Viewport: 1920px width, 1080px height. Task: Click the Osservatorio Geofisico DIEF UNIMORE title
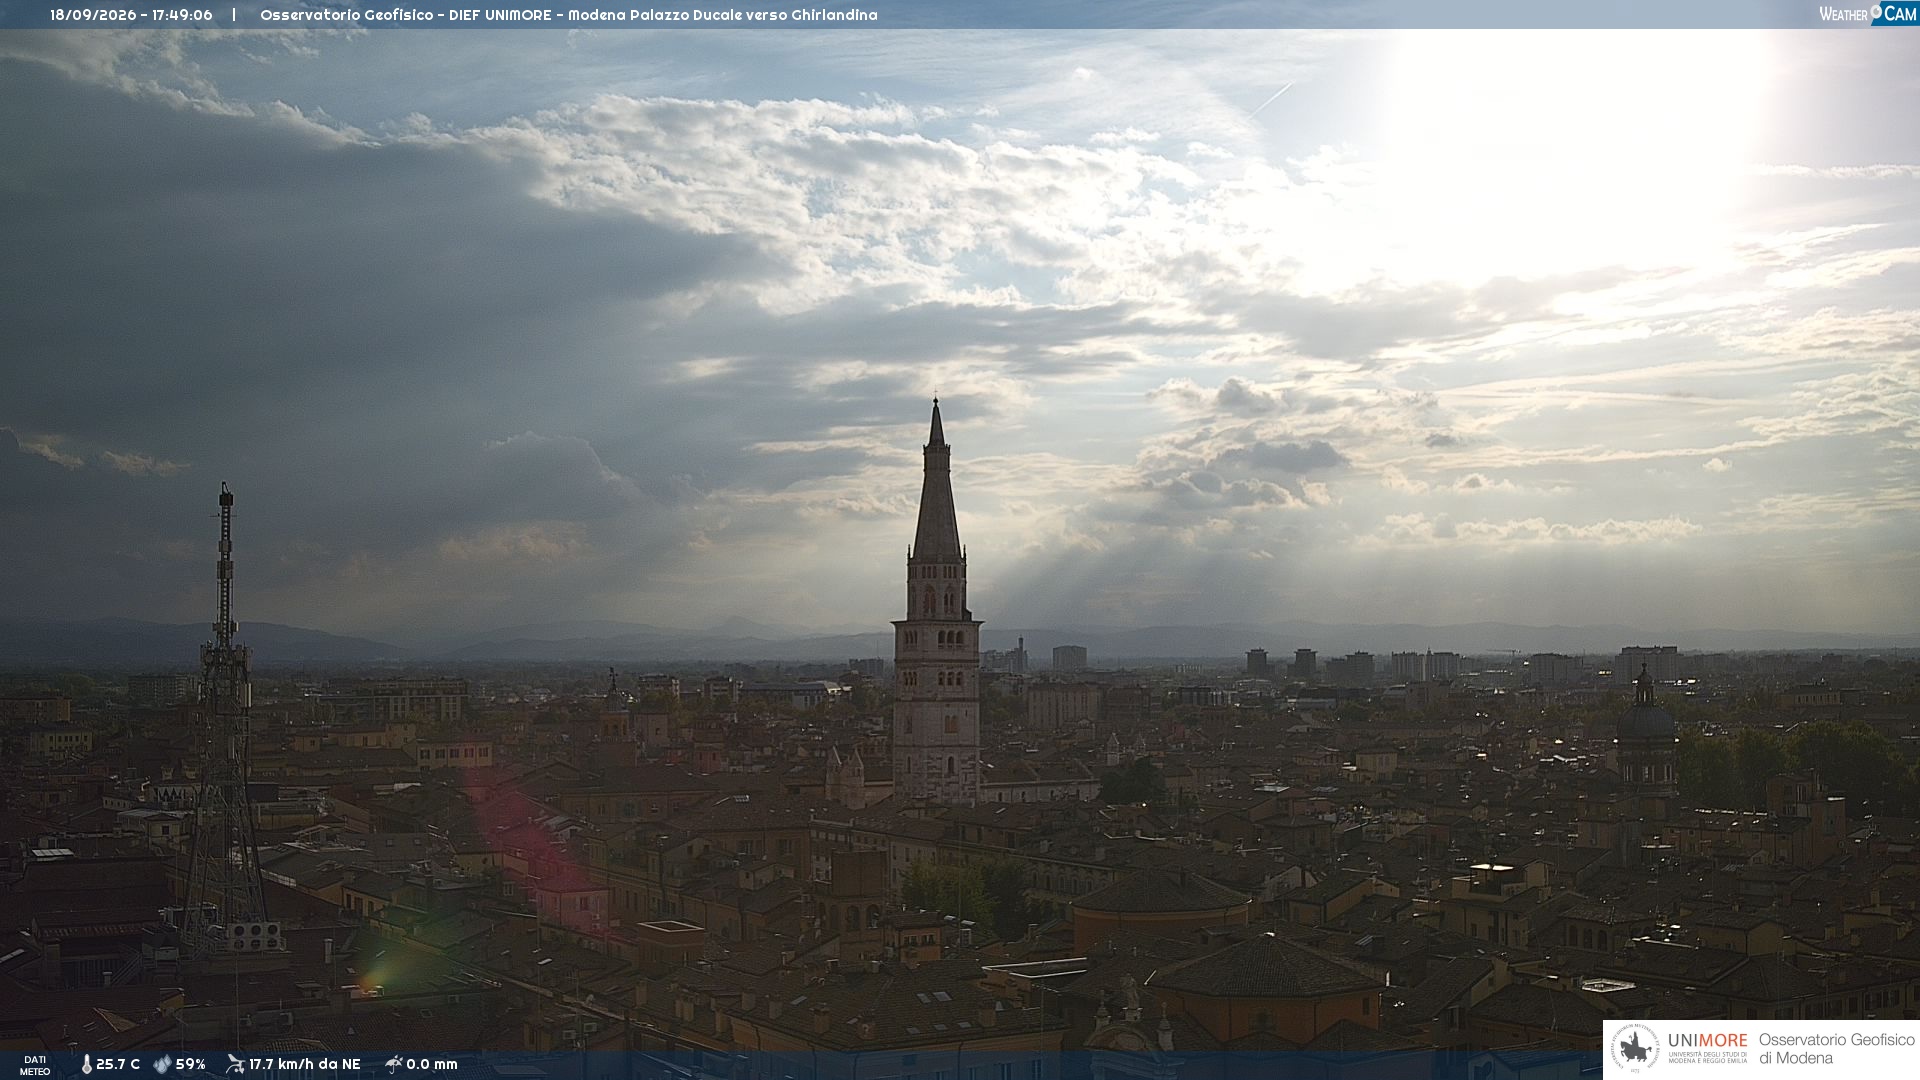569,15
